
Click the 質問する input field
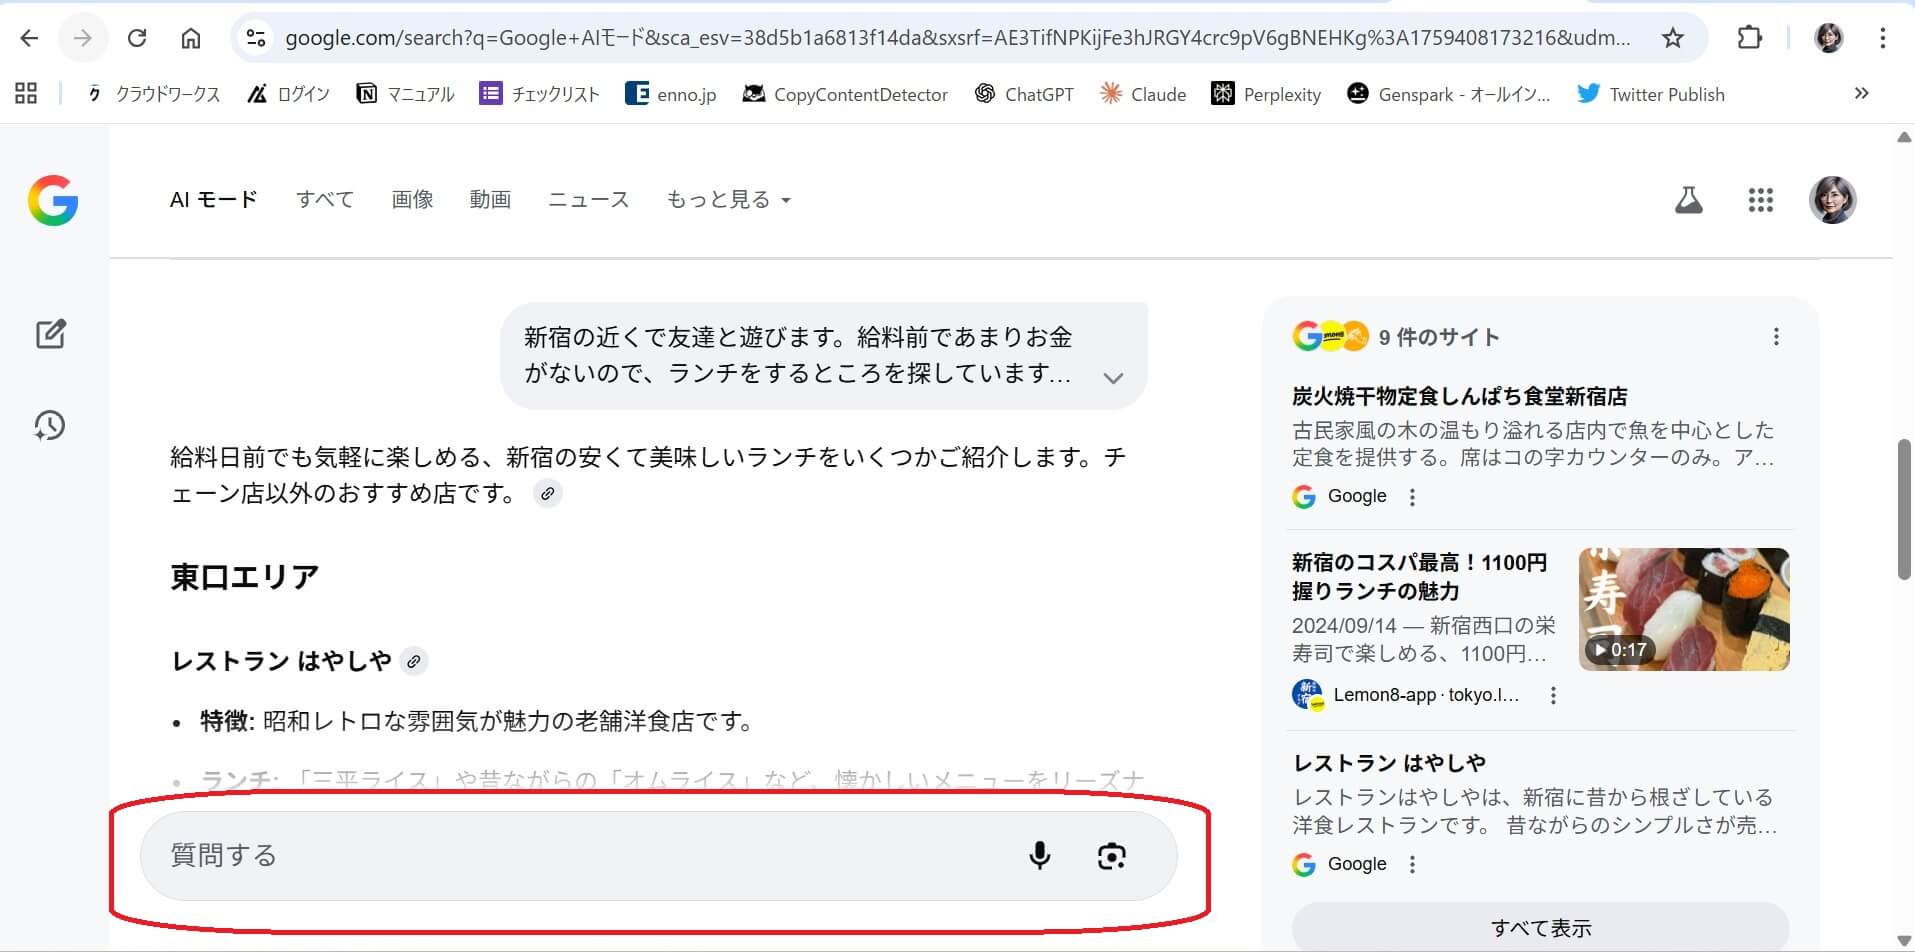[580, 856]
